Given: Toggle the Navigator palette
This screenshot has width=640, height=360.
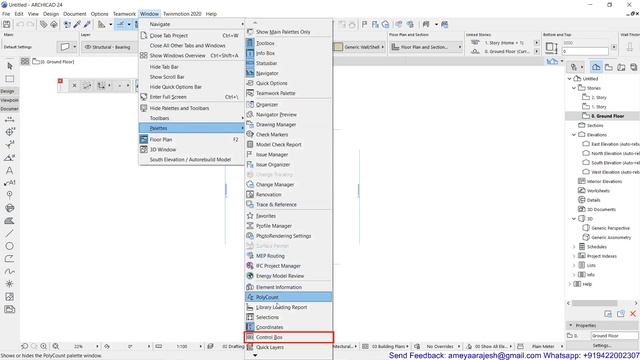Looking at the screenshot, I should tap(288, 73).
